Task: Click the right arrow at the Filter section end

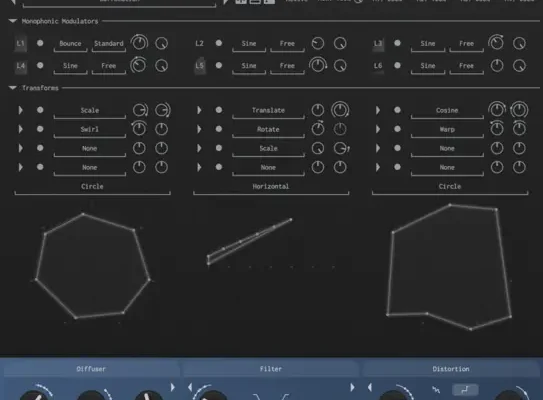Action: point(352,387)
